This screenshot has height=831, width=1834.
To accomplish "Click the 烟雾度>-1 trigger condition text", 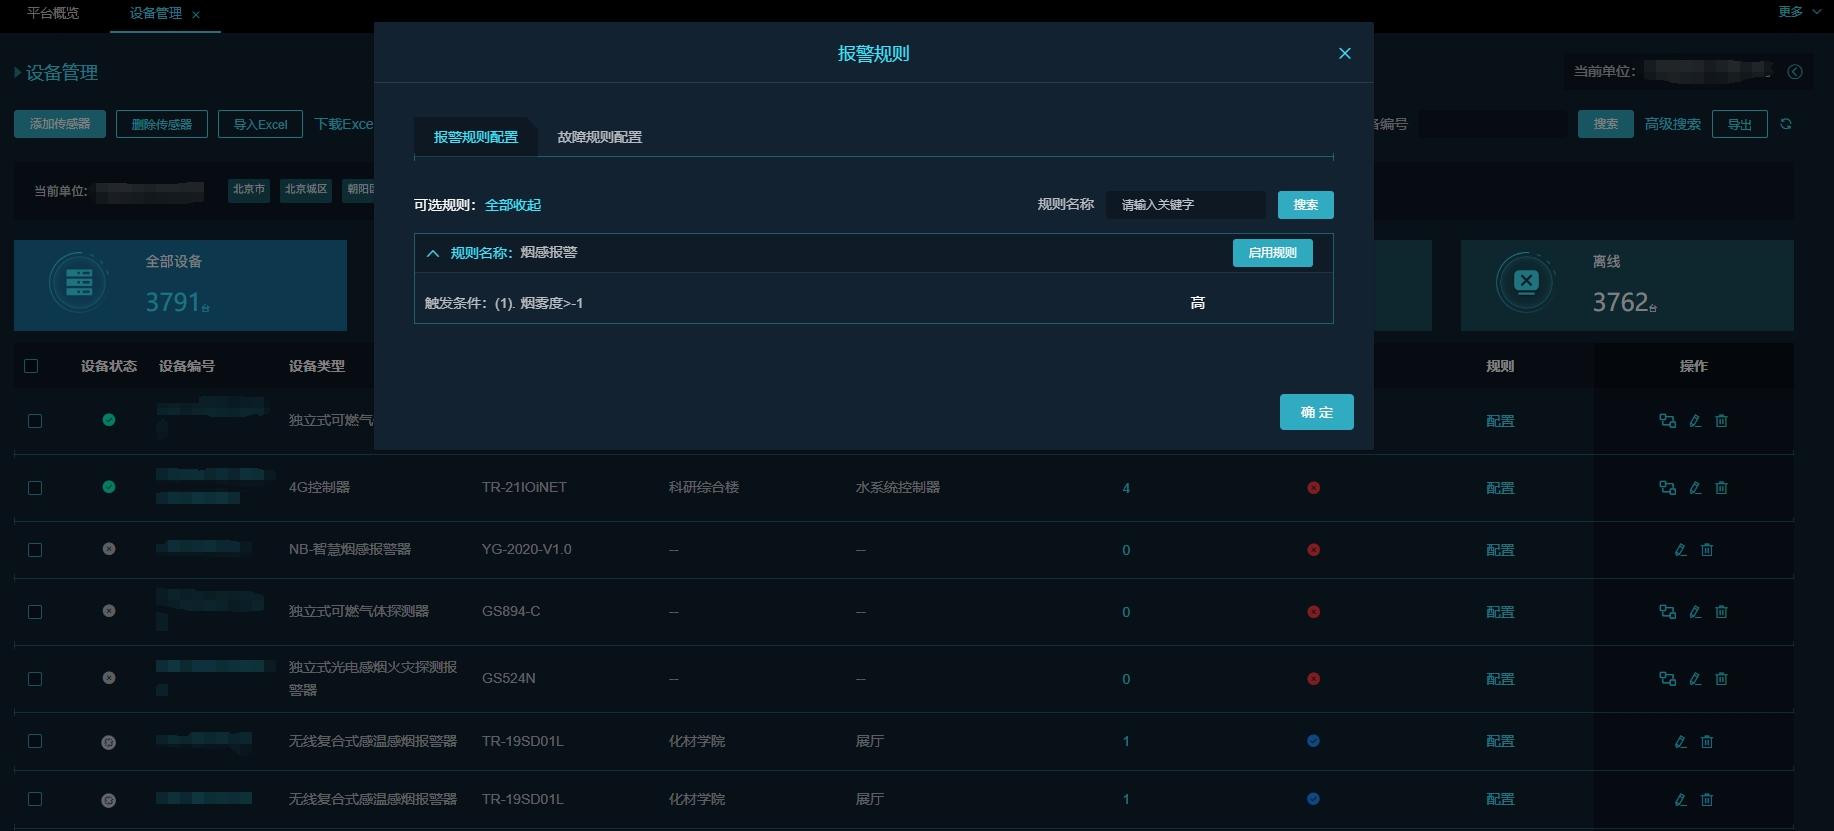I will click(x=551, y=303).
